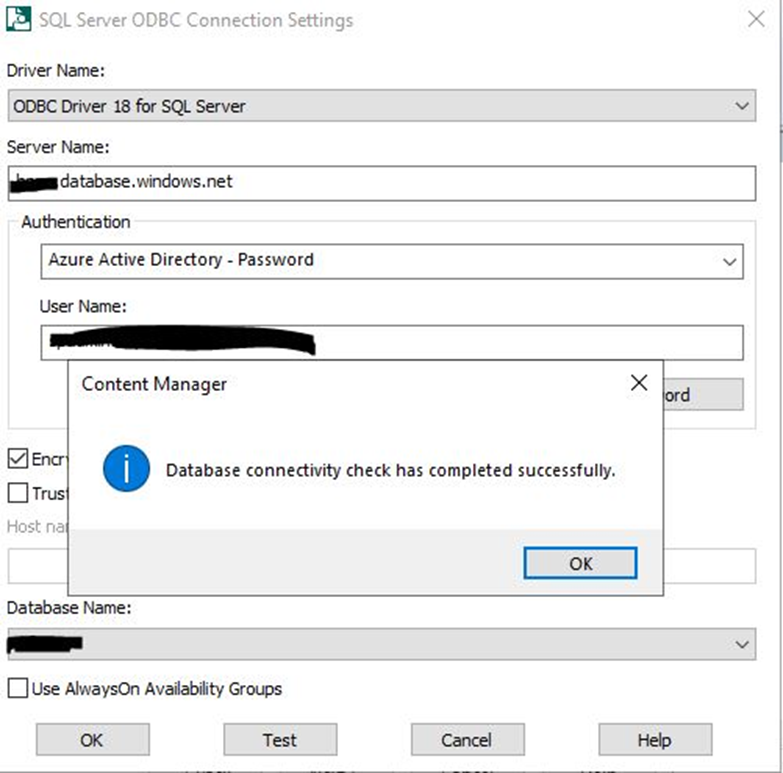Open the Database Name dropdown list
The image size is (783, 773).
coord(742,644)
